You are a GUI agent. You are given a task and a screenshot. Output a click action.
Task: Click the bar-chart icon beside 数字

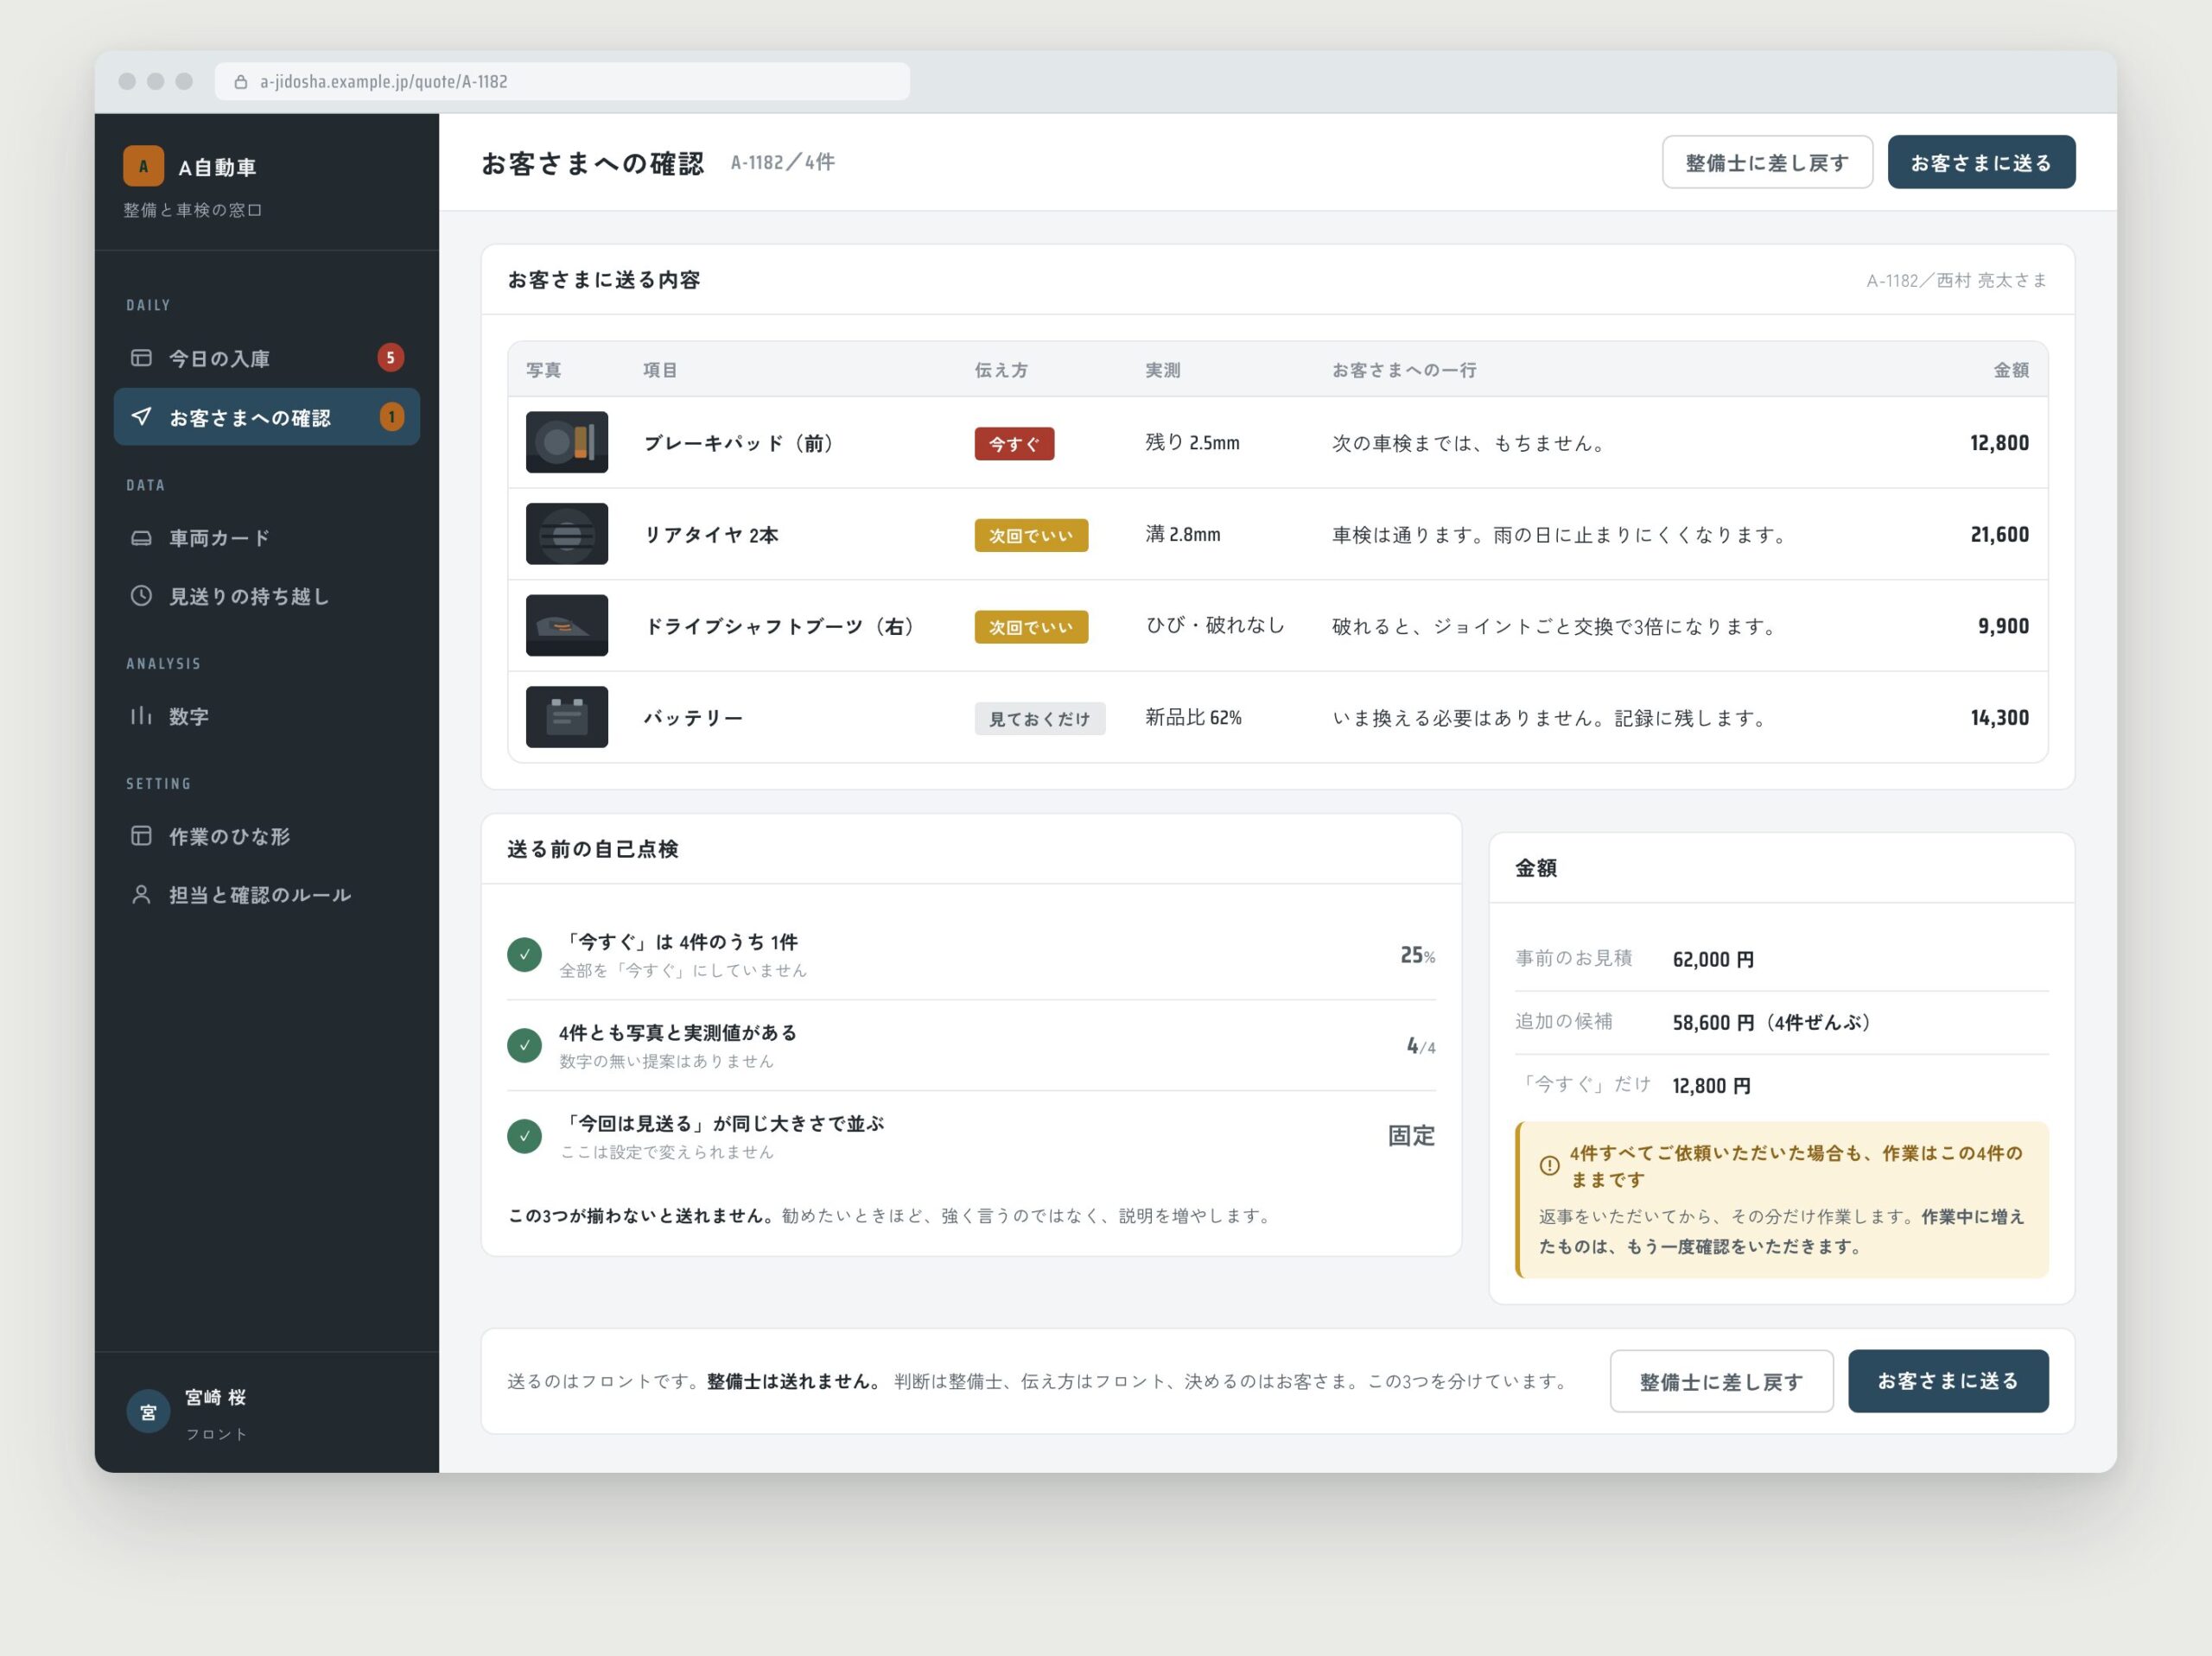pyautogui.click(x=141, y=716)
